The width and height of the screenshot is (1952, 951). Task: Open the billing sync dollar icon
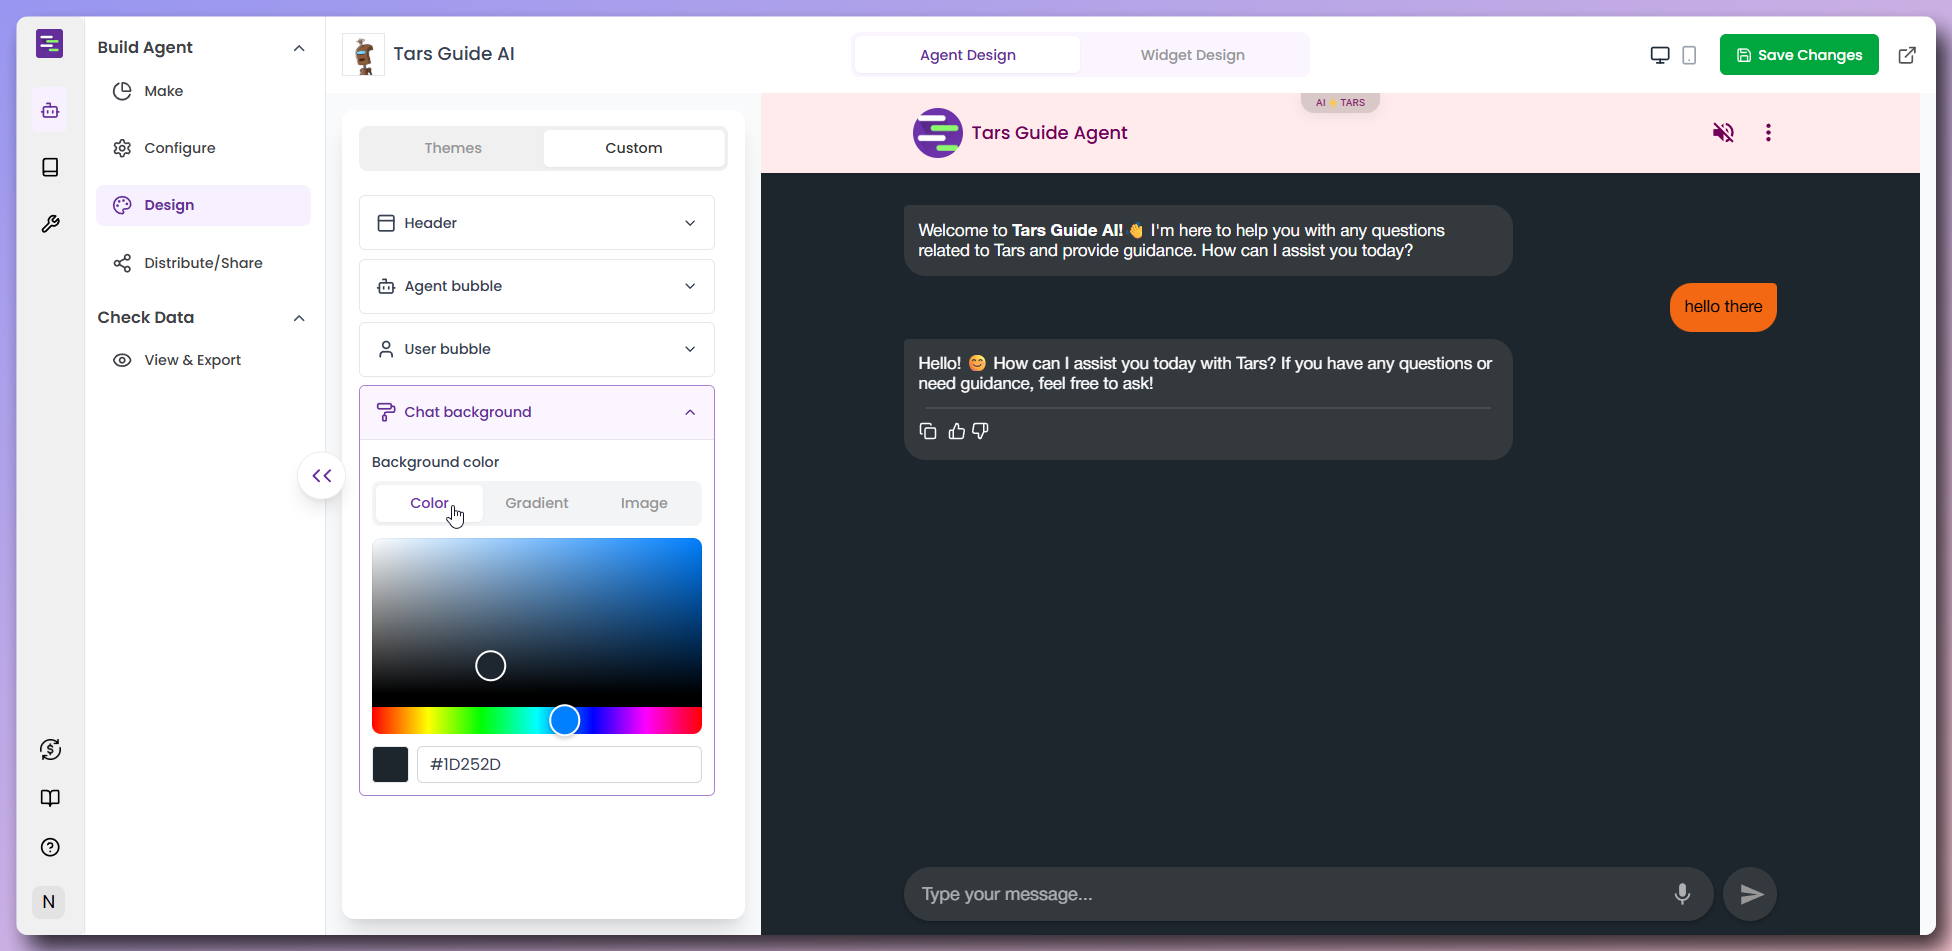pyautogui.click(x=50, y=749)
